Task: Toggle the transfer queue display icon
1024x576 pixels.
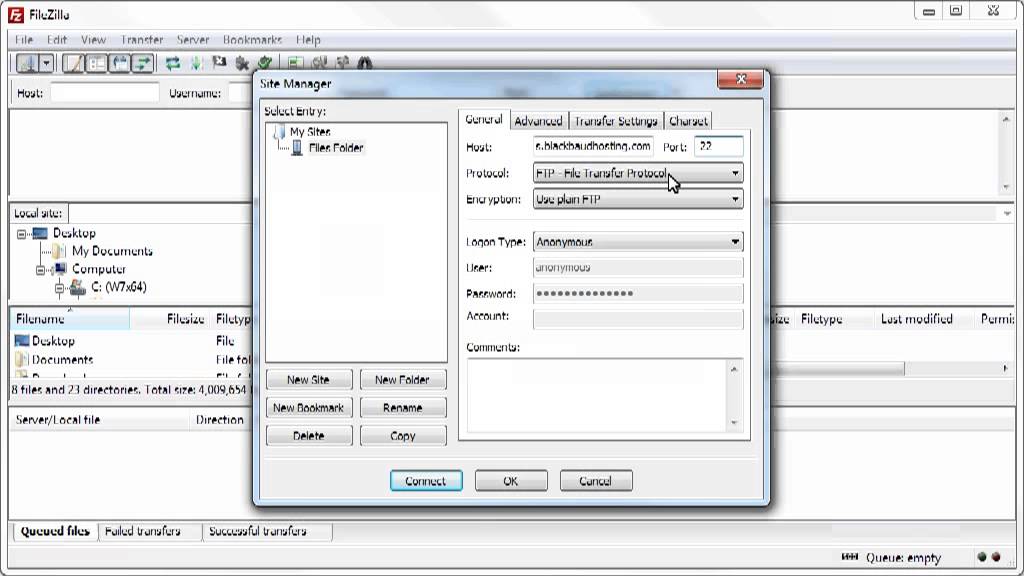Action: click(x=143, y=63)
